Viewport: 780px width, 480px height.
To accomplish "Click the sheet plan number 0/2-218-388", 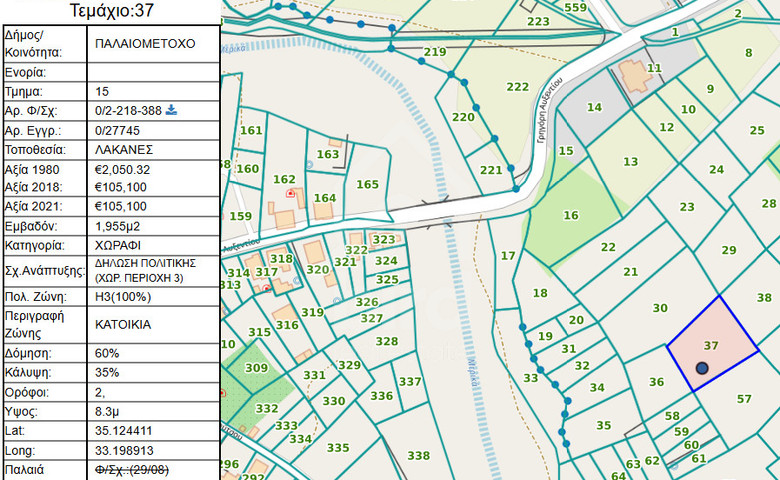I will (x=128, y=110).
